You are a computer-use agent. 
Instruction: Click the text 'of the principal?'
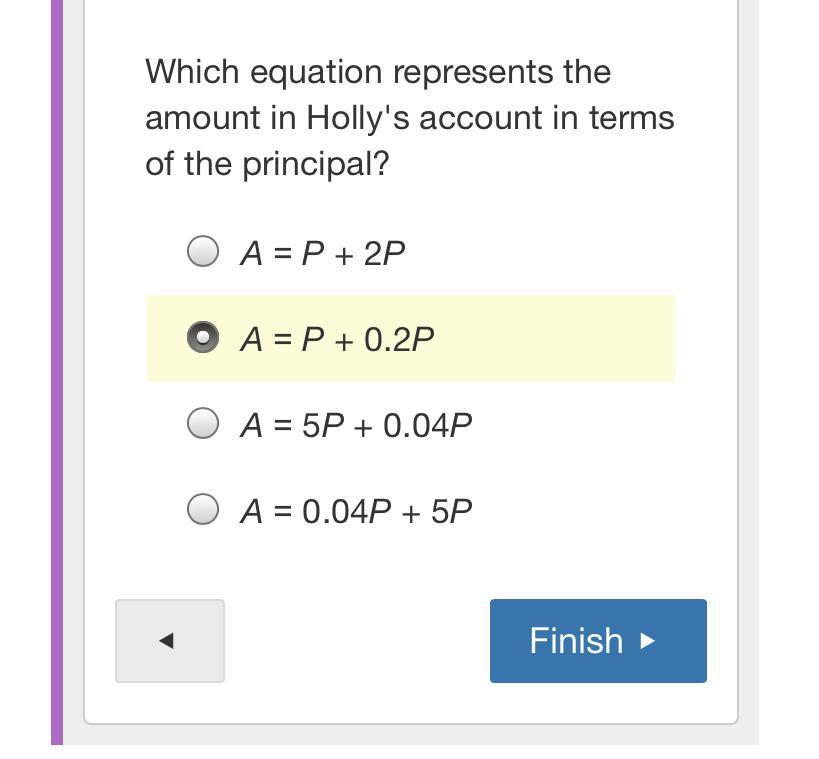coord(266,164)
